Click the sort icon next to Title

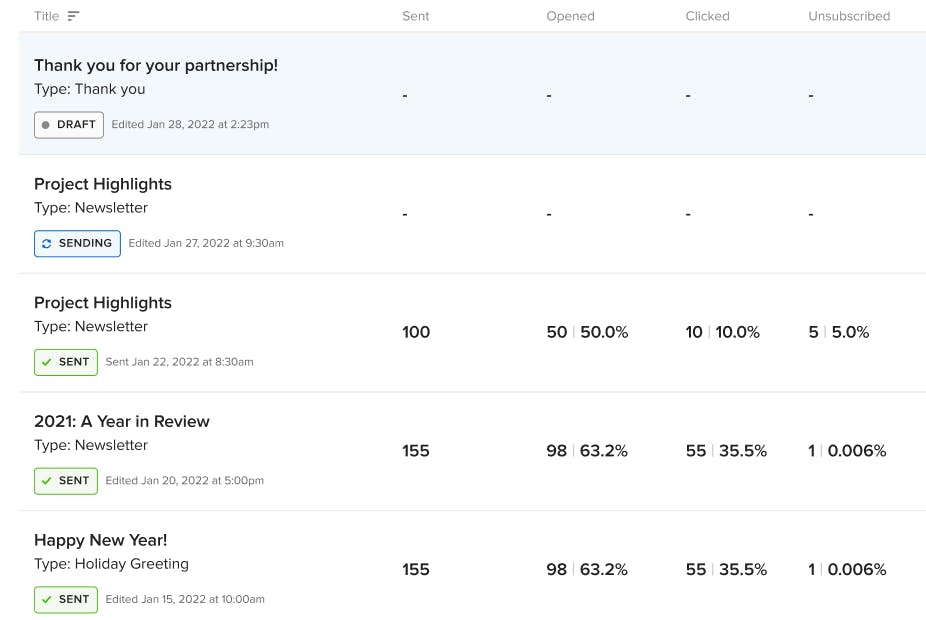point(73,16)
